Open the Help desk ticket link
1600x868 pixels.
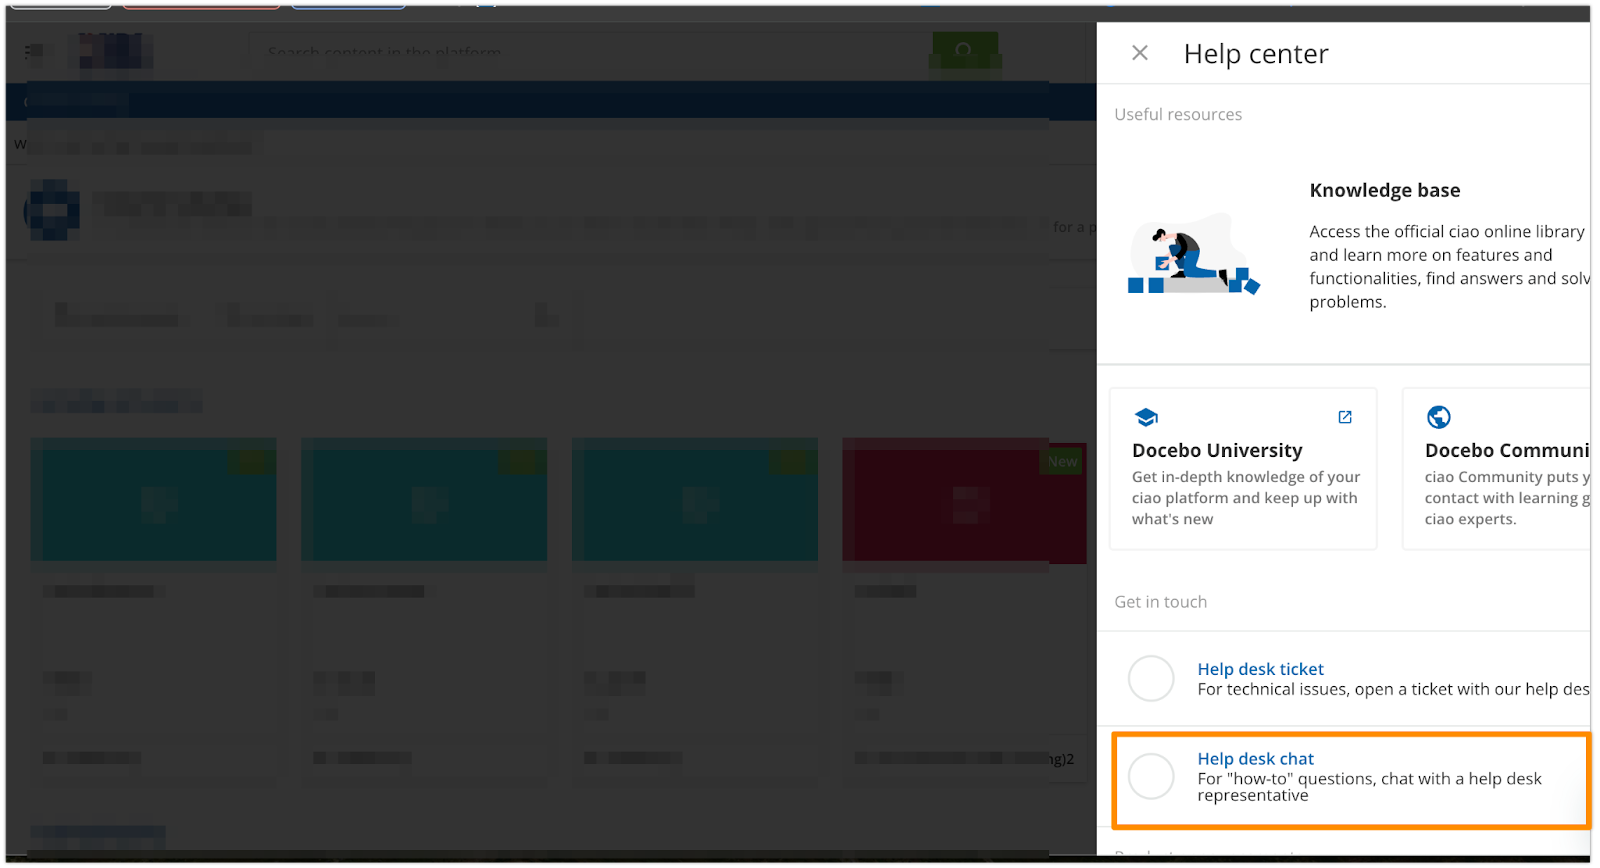pyautogui.click(x=1260, y=669)
